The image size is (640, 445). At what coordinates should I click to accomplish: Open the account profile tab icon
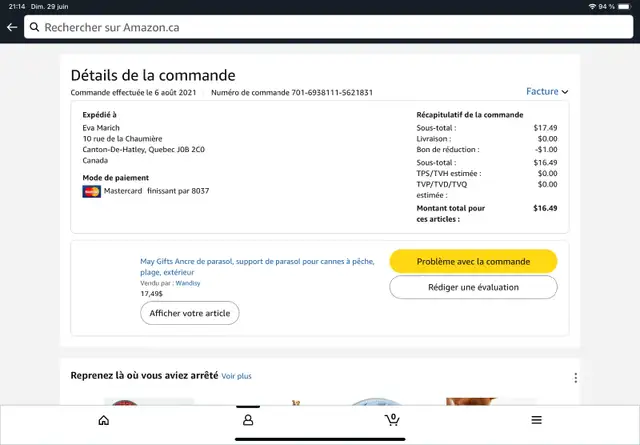248,420
